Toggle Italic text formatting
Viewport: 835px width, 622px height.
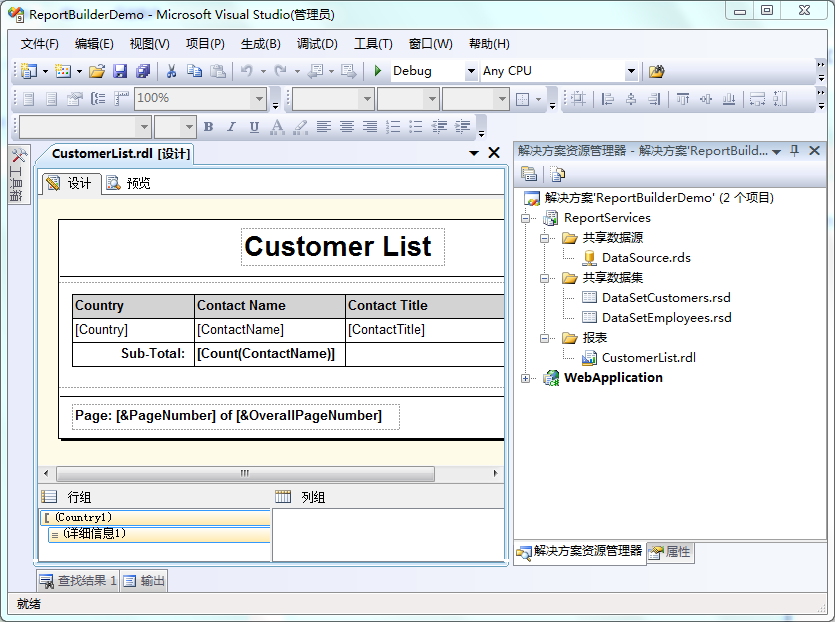point(231,127)
